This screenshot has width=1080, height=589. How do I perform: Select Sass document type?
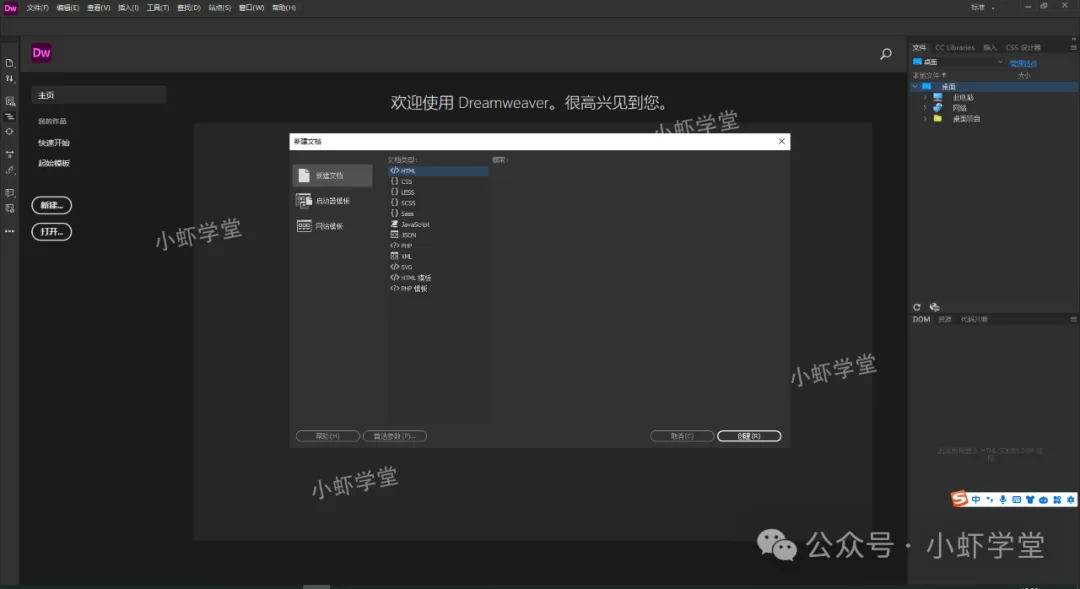[x=438, y=214]
